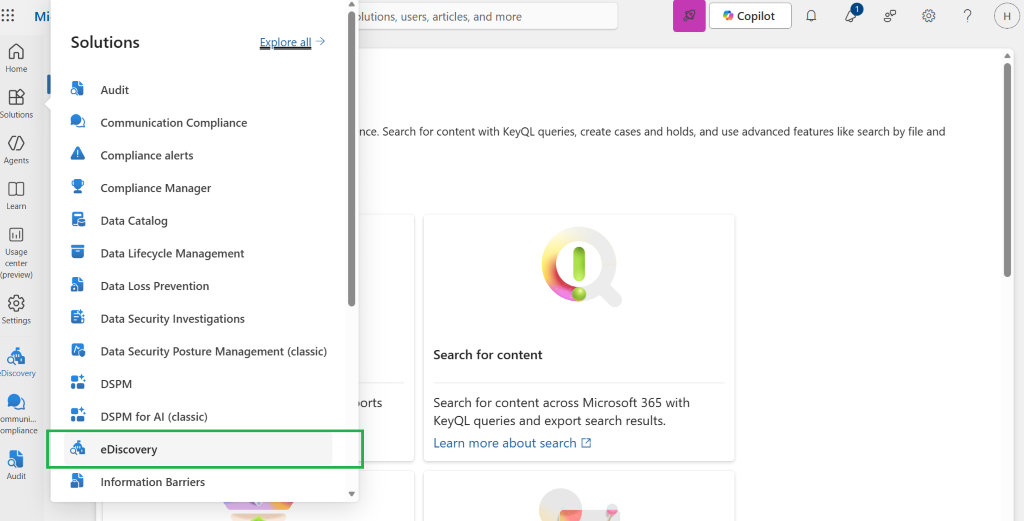Open the account avatar H
1024x521 pixels.
pos(1006,16)
